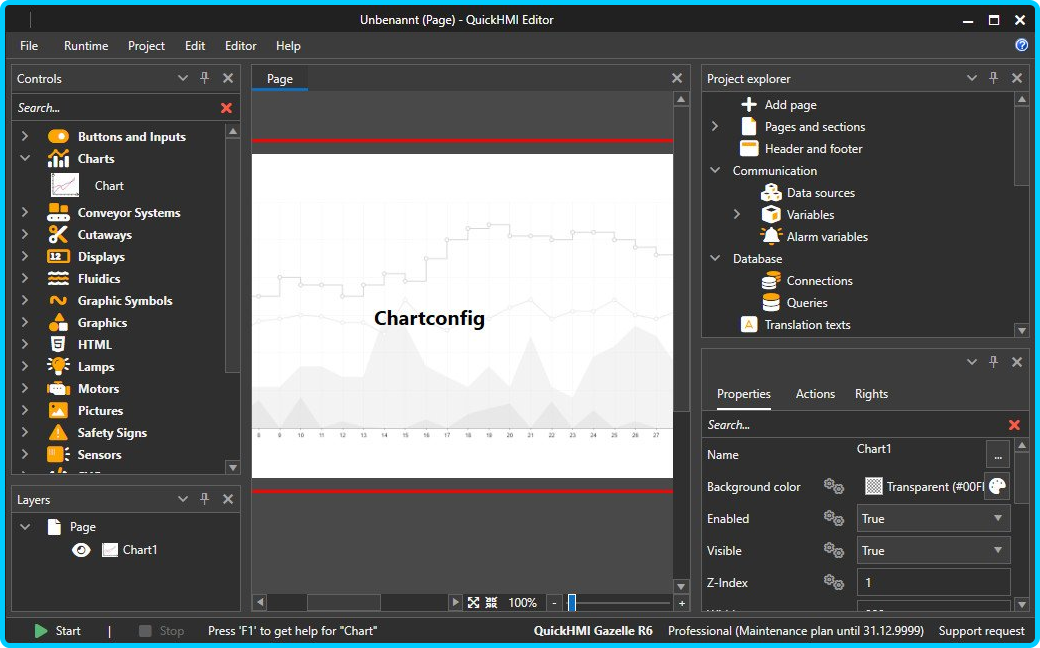Pin the Controls panel
Screen dimensions: 1040x648
pyautogui.click(x=205, y=78)
